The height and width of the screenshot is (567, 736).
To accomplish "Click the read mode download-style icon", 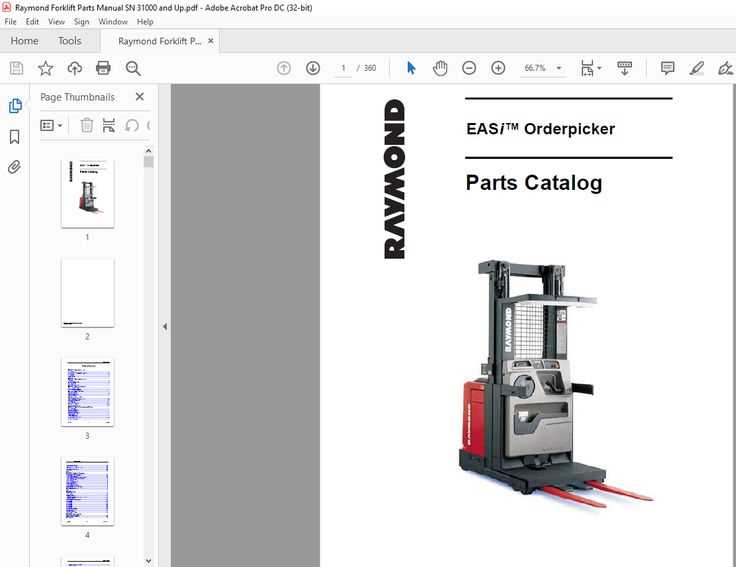I will point(624,69).
